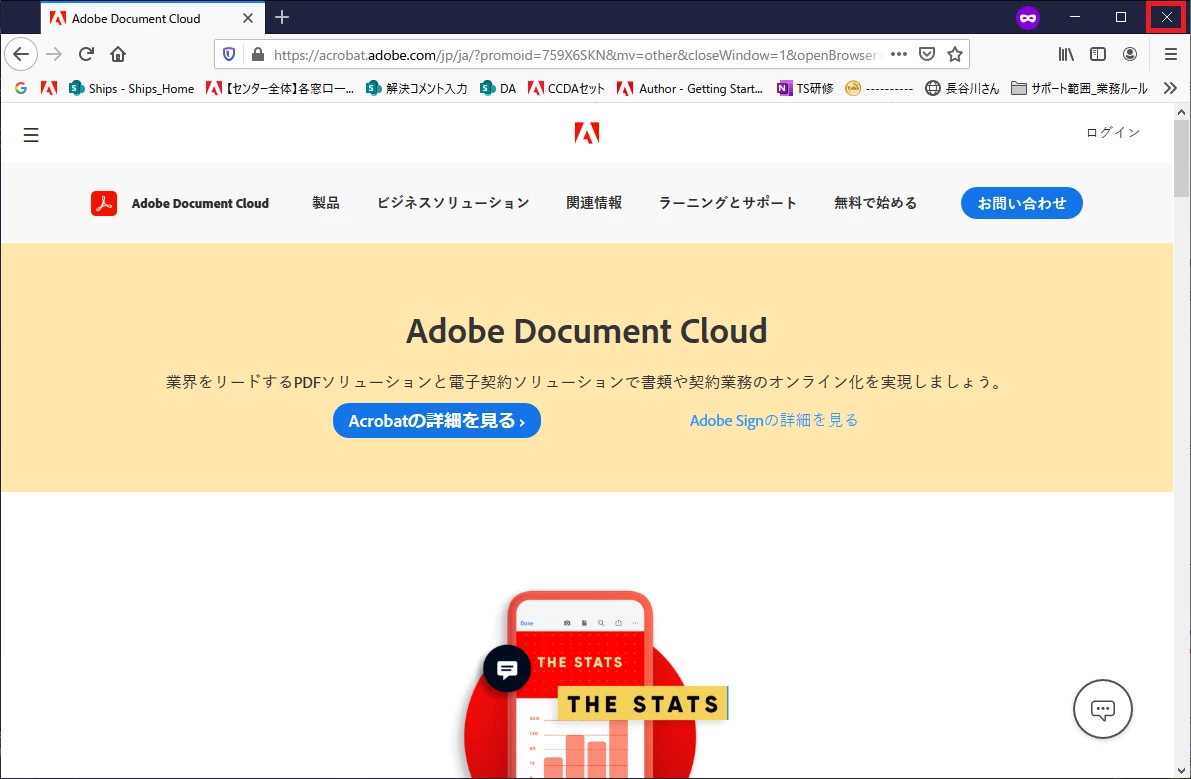Open the 解決コメント入力 bookmark

(x=416, y=88)
